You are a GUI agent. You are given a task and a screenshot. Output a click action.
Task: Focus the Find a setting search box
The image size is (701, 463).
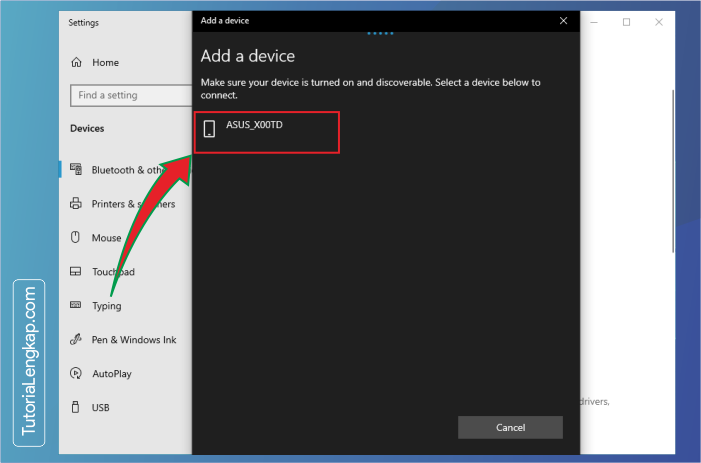click(131, 95)
